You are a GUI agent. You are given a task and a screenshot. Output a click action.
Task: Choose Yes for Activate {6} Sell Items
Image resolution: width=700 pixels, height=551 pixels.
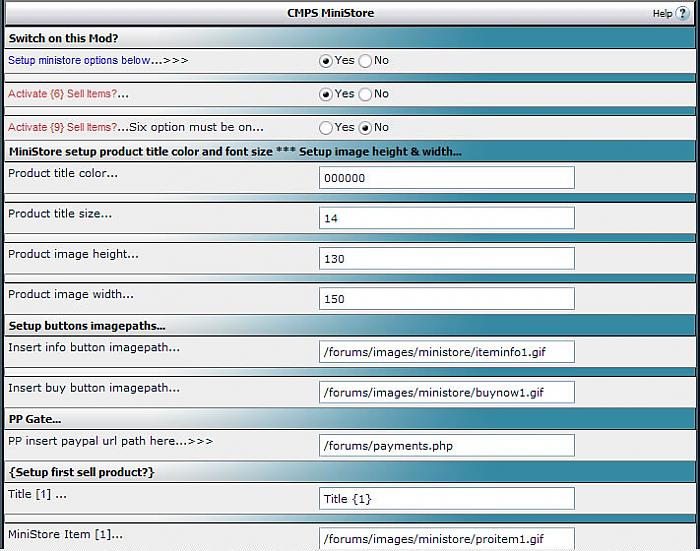click(326, 95)
